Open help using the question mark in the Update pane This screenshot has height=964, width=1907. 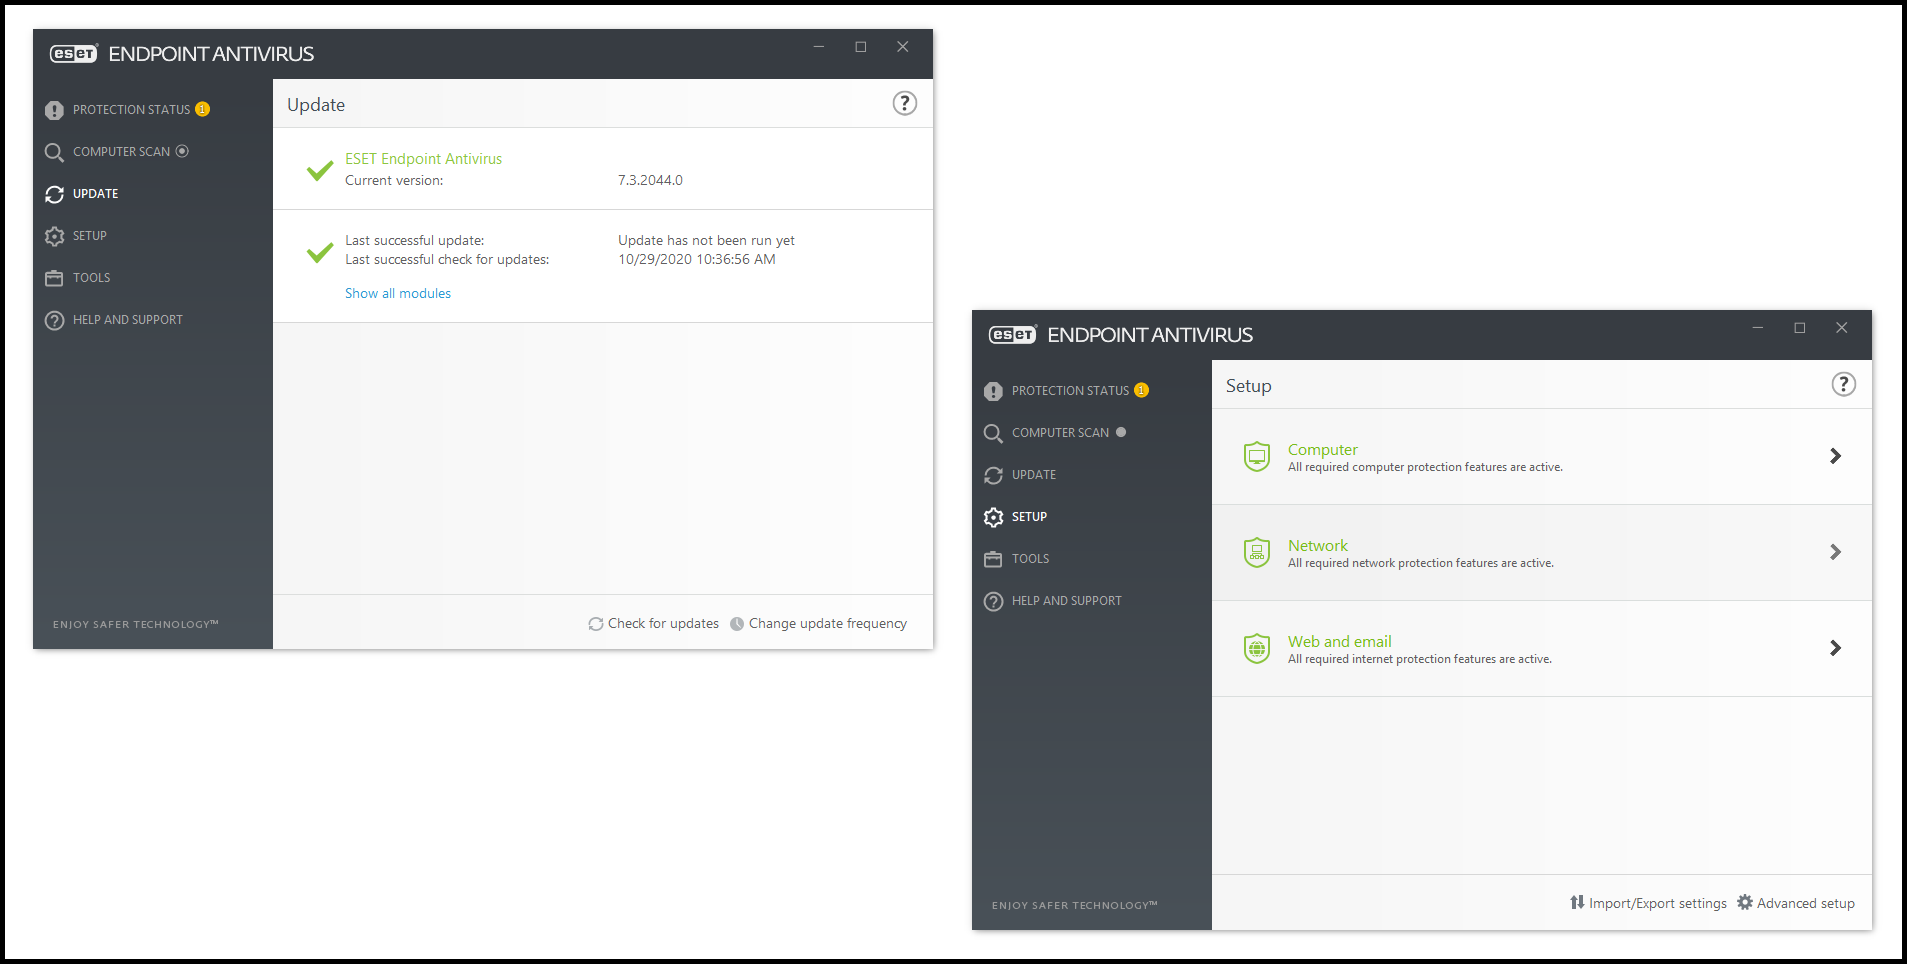point(904,103)
